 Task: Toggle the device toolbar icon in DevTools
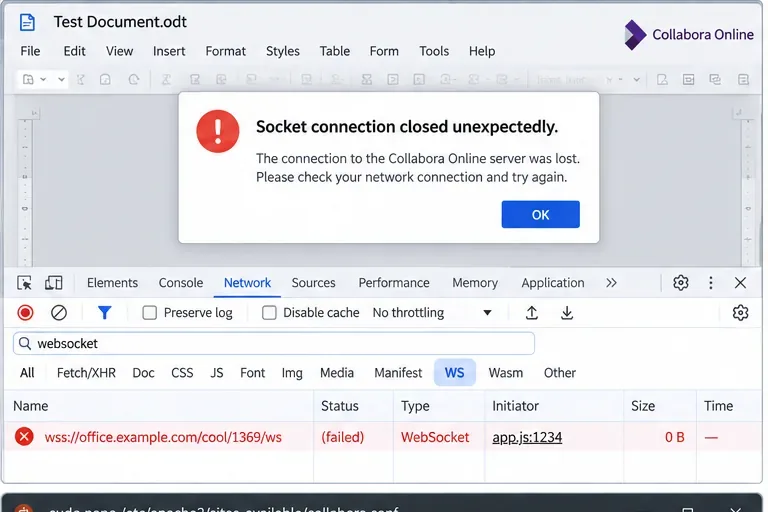(53, 283)
